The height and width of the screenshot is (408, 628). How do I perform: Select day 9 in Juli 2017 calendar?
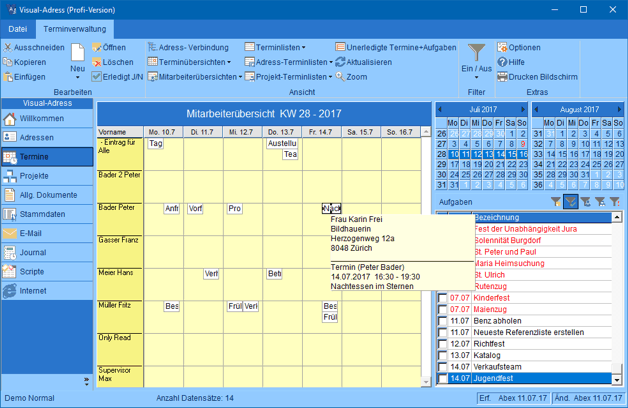click(x=523, y=144)
